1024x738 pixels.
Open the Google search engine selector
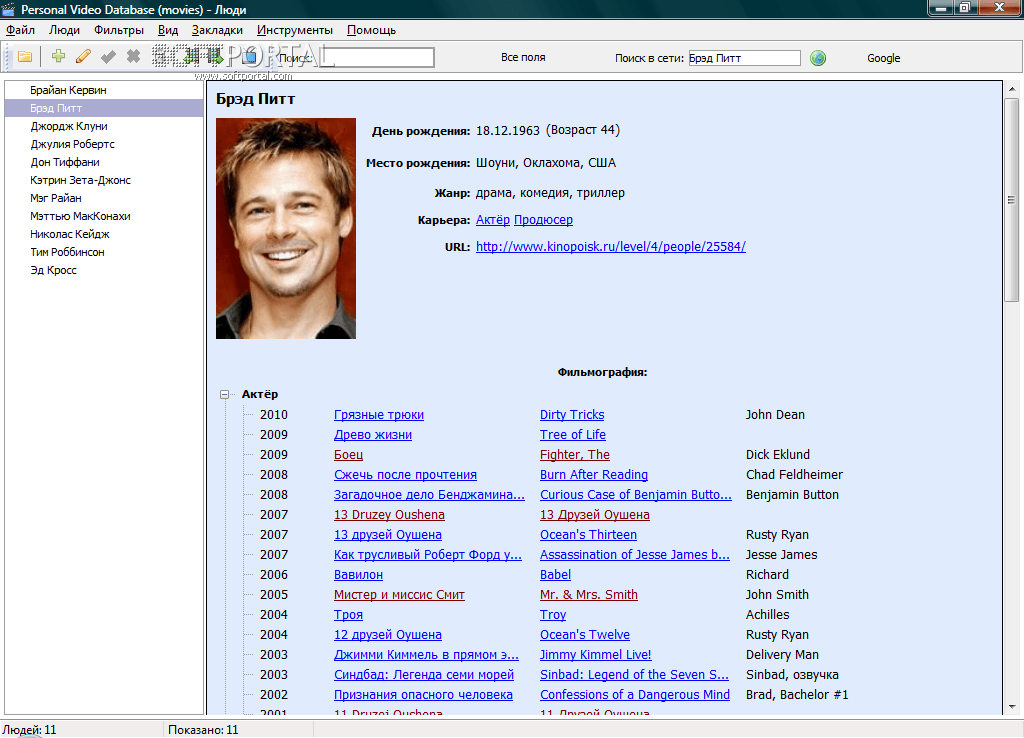[x=884, y=58]
